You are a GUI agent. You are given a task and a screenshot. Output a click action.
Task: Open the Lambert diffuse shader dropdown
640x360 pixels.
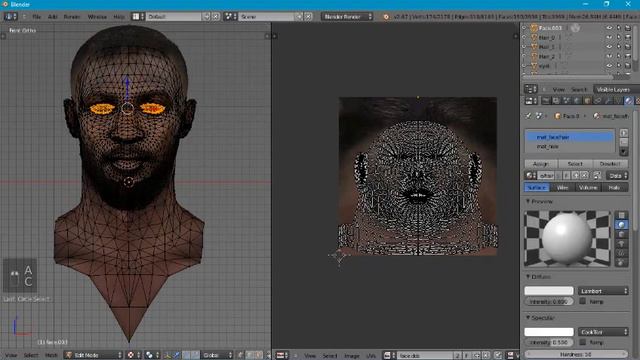click(x=603, y=291)
